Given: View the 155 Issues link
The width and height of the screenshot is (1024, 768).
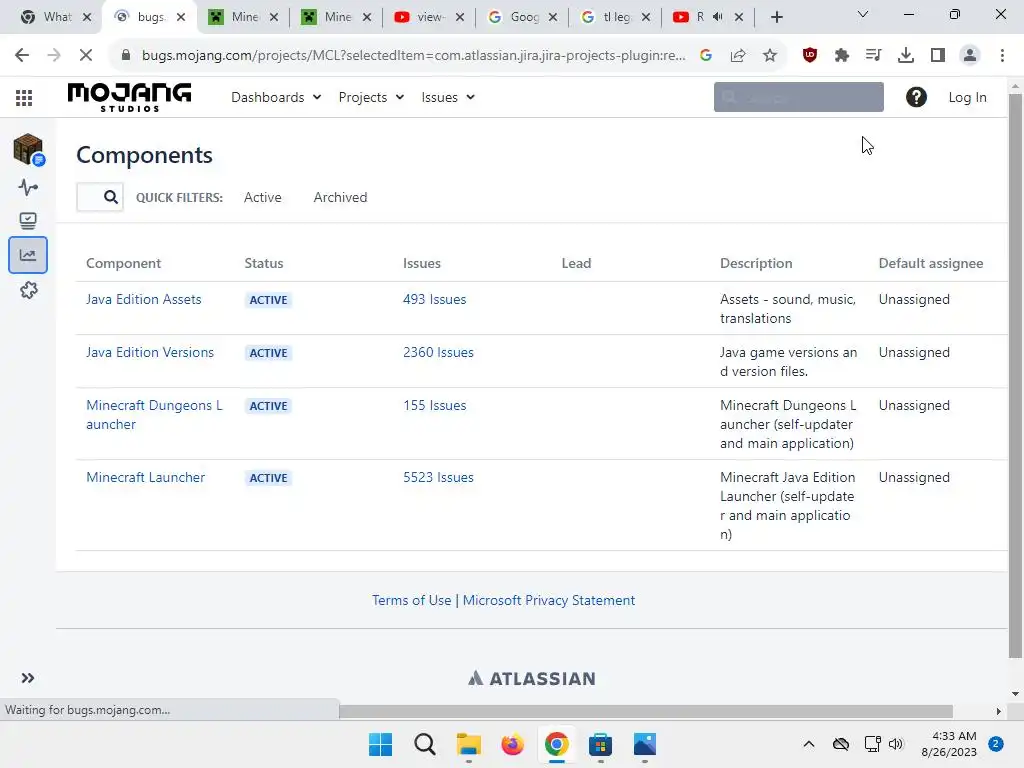Looking at the screenshot, I should click(434, 405).
